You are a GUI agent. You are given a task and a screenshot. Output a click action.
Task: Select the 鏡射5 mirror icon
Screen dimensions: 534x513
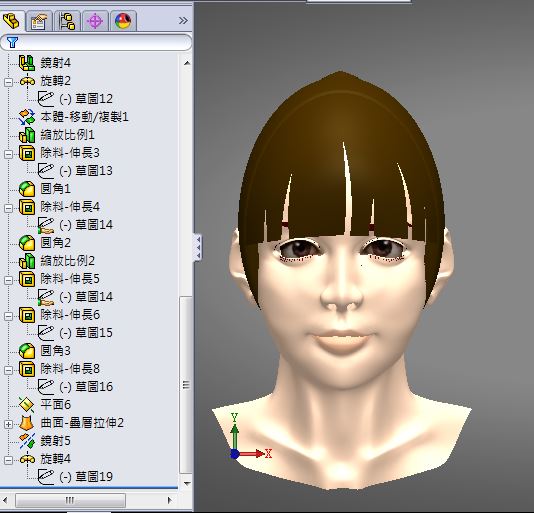click(x=27, y=441)
